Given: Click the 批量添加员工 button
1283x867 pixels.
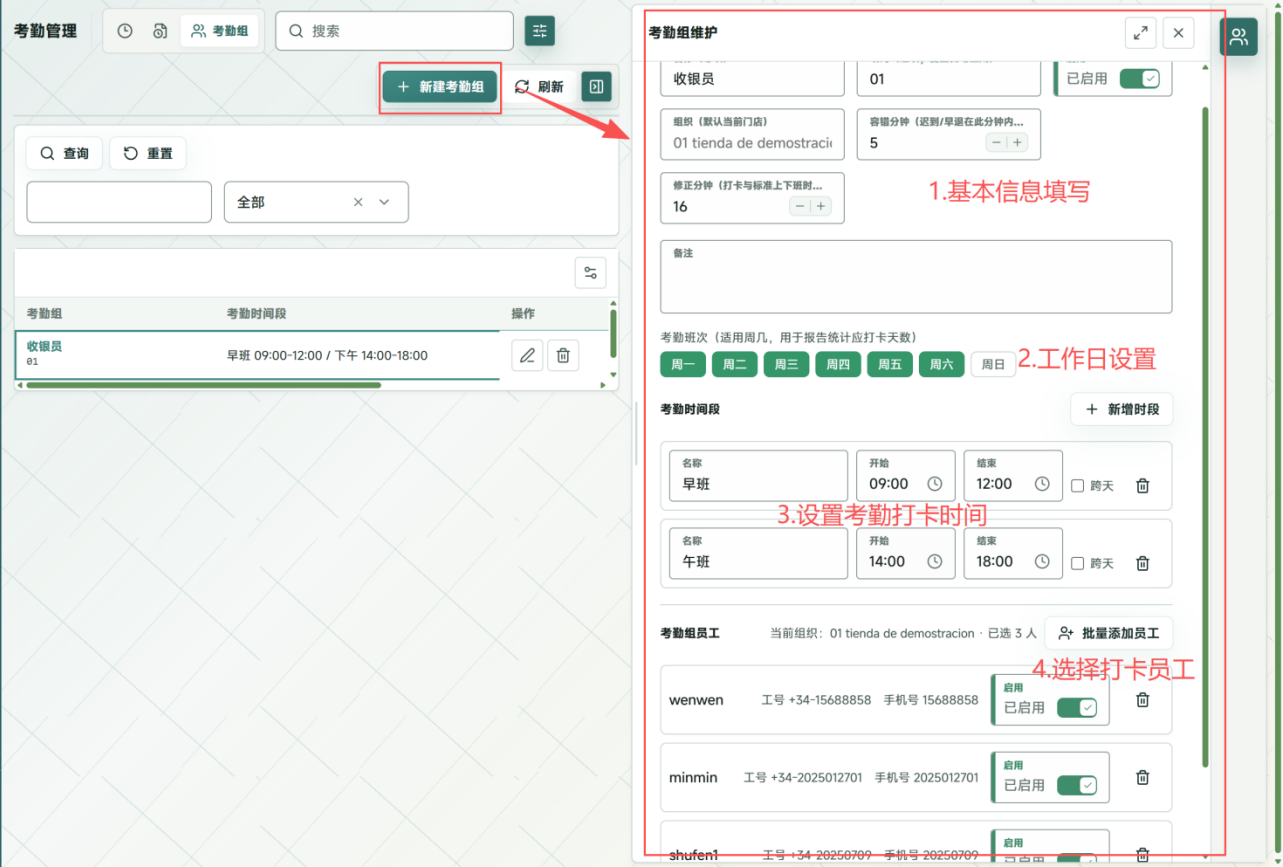Looking at the screenshot, I should pos(1108,633).
